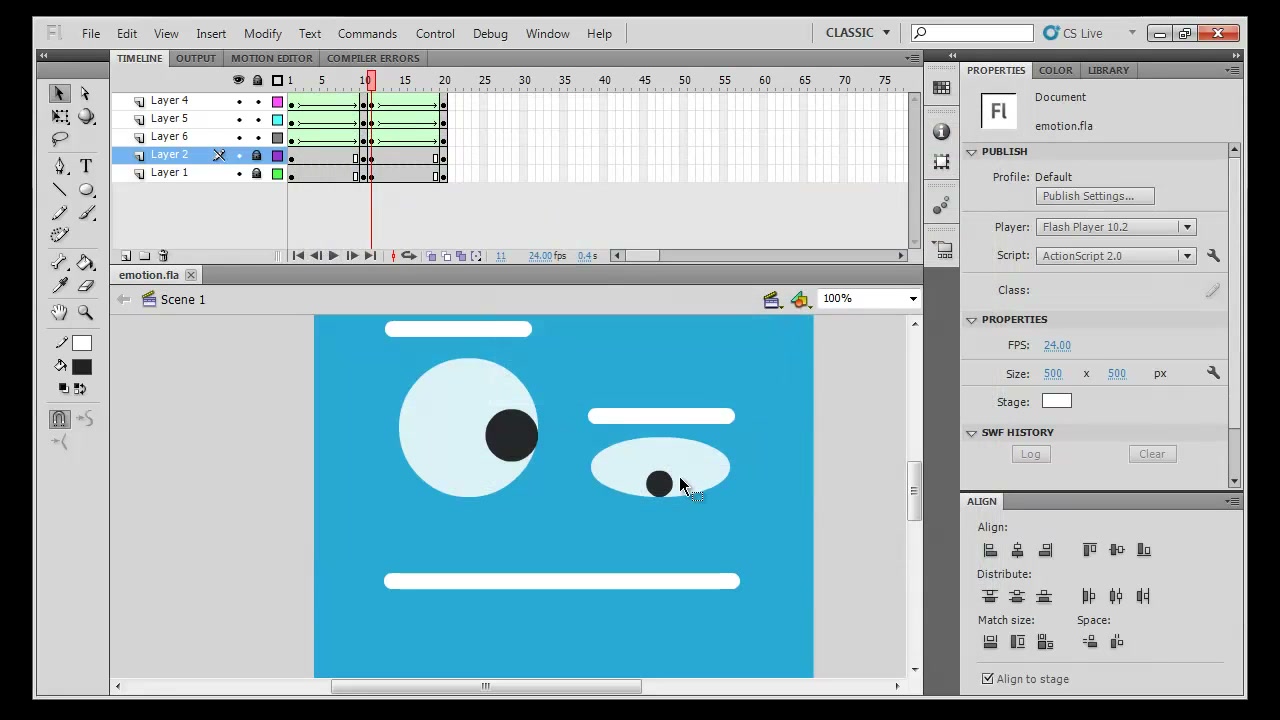Select the Free Transform tool
Image resolution: width=1280 pixels, height=720 pixels.
(59, 116)
